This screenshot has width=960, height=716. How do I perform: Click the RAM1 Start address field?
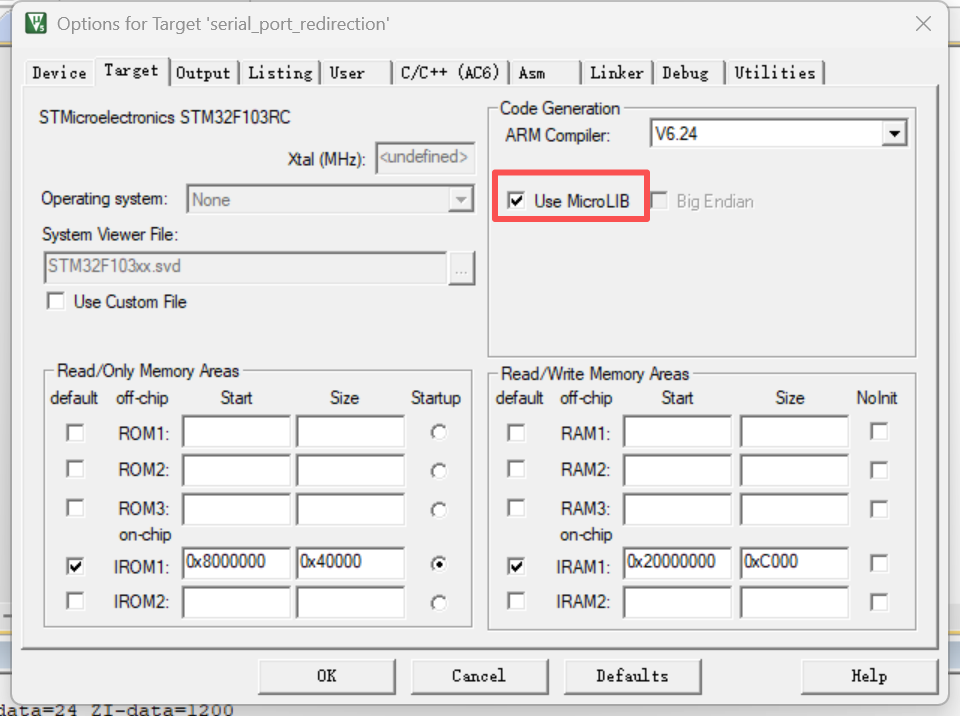coord(678,432)
